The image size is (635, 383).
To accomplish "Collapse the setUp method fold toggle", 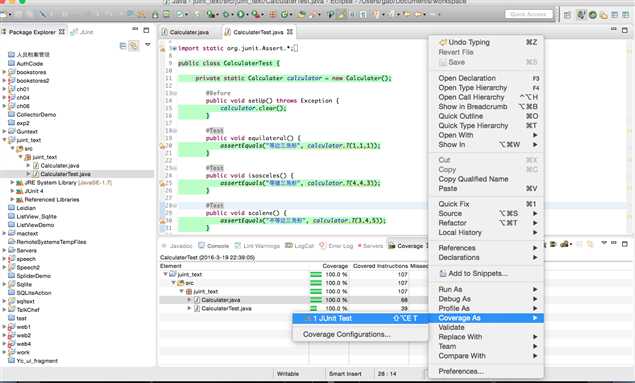I will click(175, 93).
